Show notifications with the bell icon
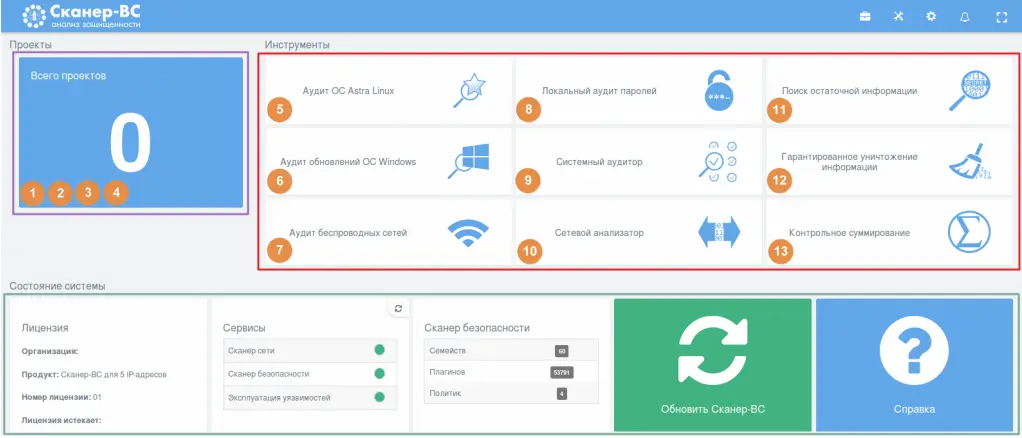 (x=965, y=16)
